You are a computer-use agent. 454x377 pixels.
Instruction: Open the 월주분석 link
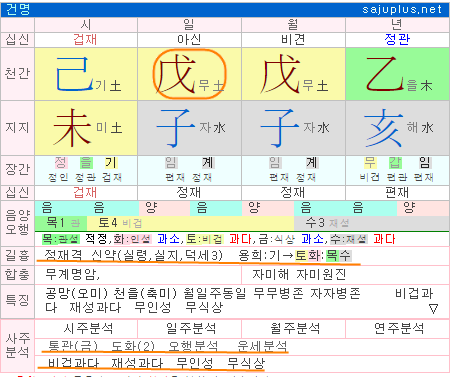tap(295, 328)
